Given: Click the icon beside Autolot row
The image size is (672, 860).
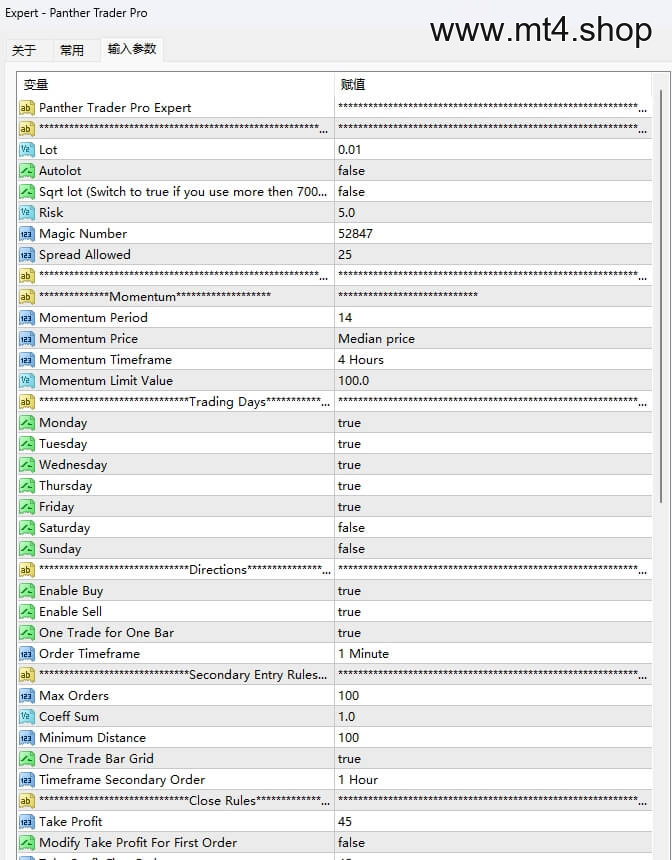Looking at the screenshot, I should (26, 171).
